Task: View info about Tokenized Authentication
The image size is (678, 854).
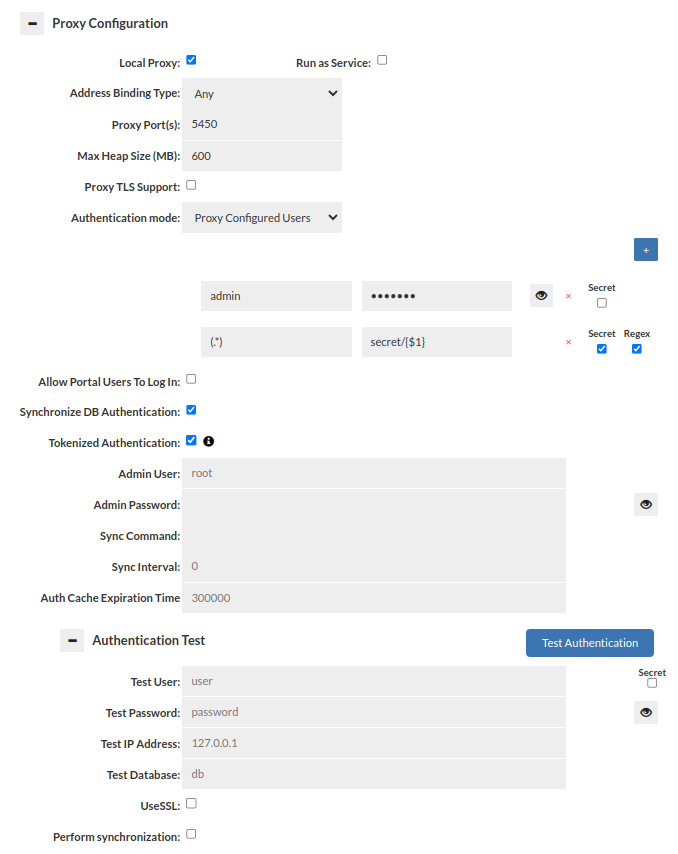Action: pyautogui.click(x=209, y=441)
